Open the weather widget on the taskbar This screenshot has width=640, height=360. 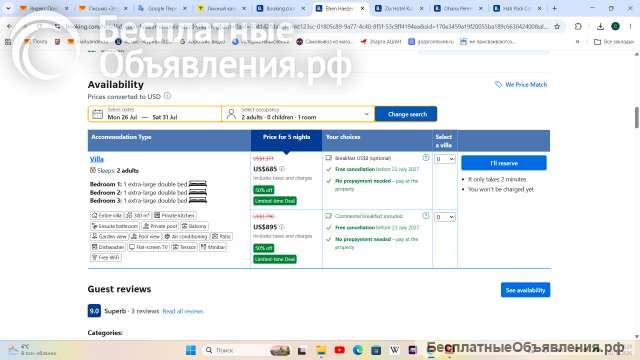click(32, 350)
